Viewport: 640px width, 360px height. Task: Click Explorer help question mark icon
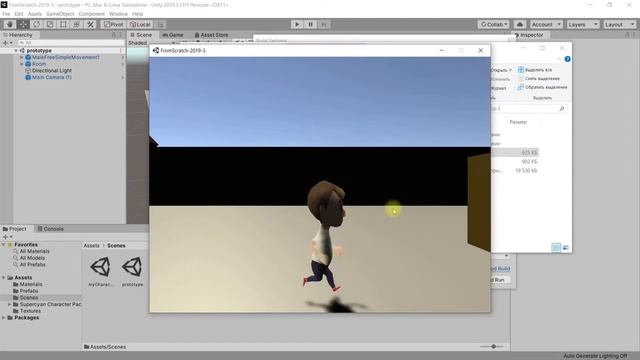567,59
